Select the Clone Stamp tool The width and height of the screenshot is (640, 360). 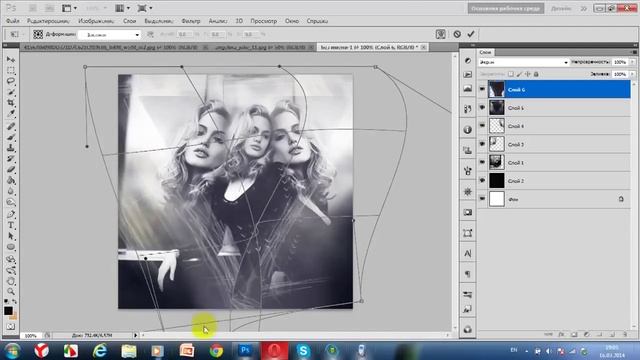[x=11, y=148]
